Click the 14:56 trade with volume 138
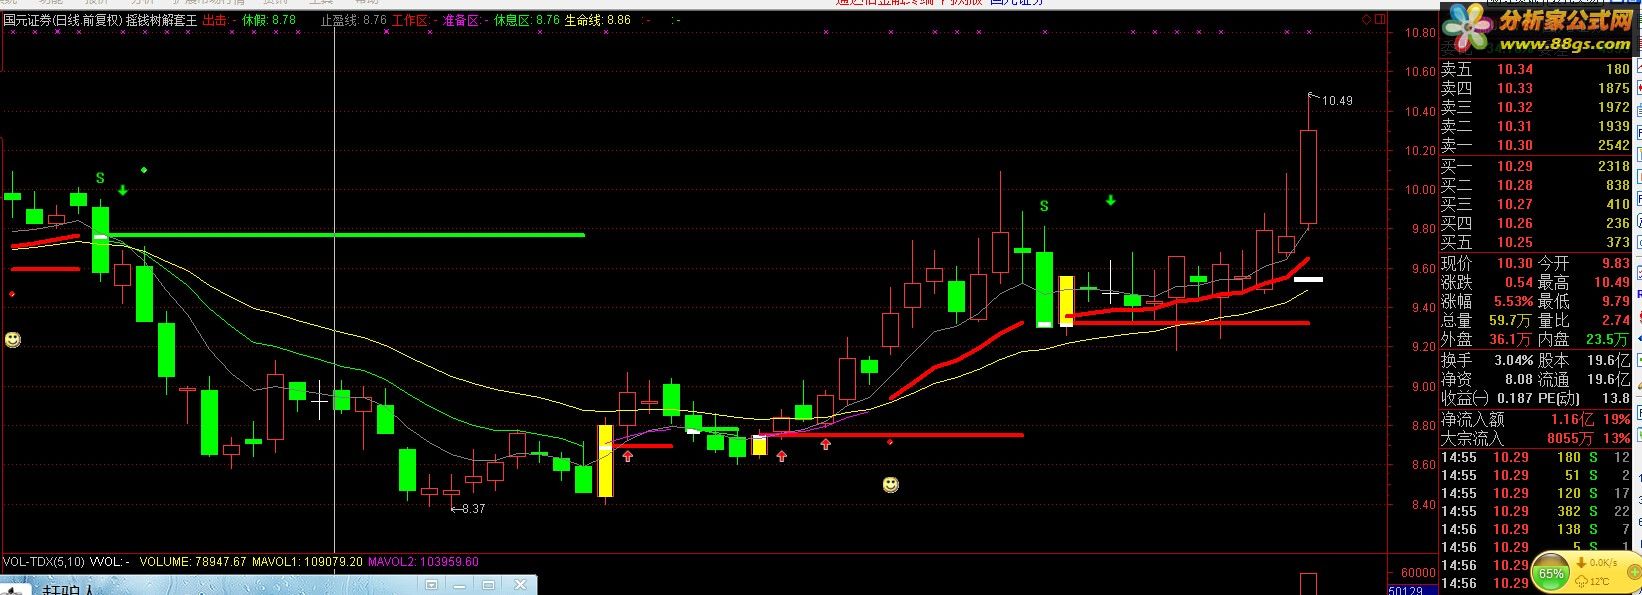Viewport: 1642px width, 595px height. [1535, 529]
